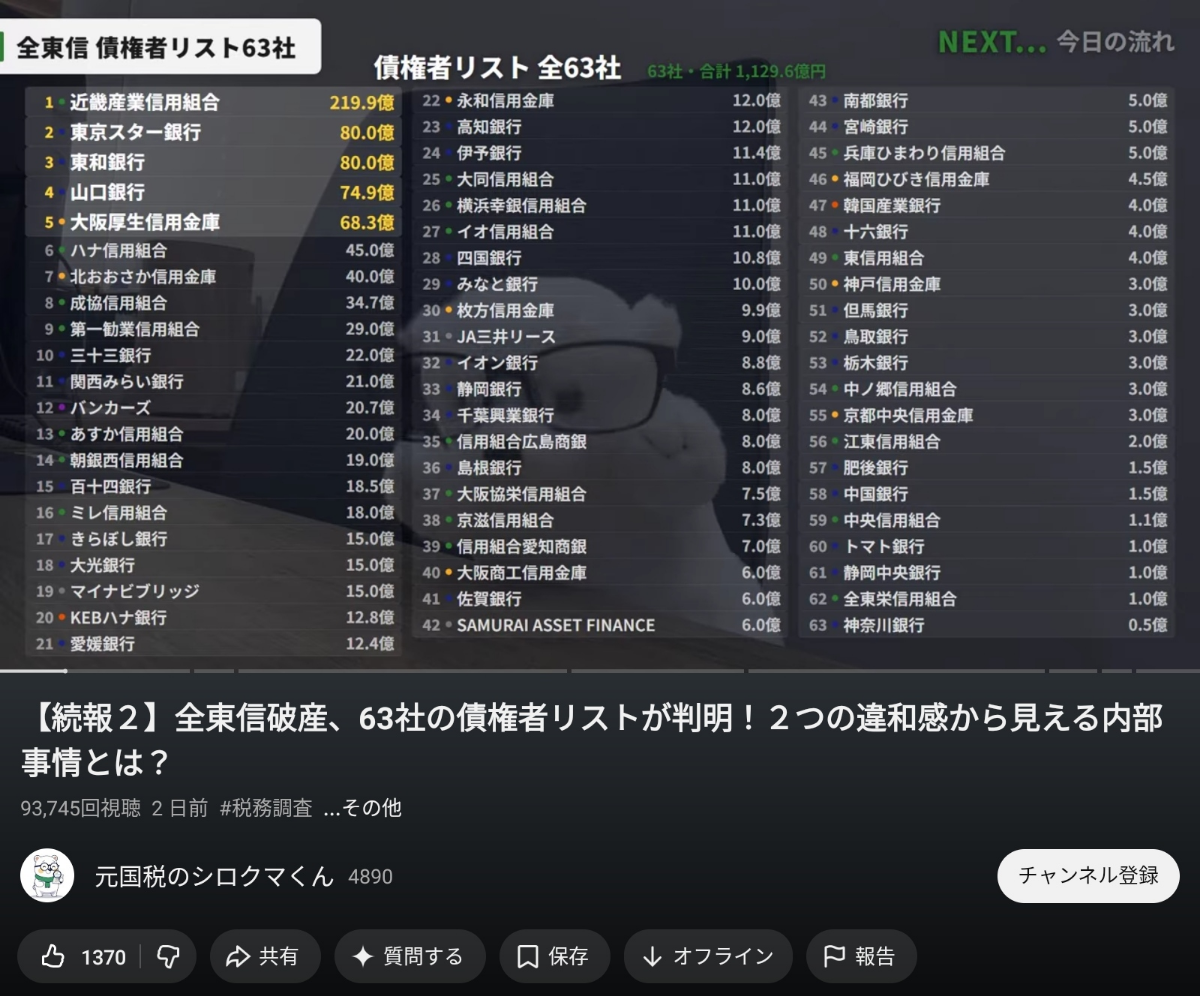The image size is (1200, 996).
Task: Click row 42 SAMURAI ASSET FINANCE
Action: [600, 625]
